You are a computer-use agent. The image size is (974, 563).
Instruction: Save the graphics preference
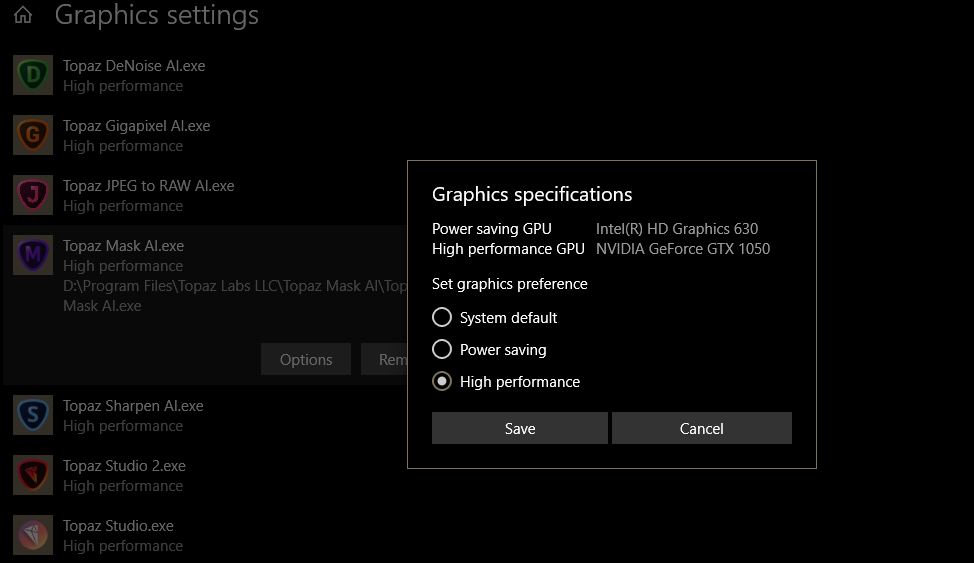point(520,428)
